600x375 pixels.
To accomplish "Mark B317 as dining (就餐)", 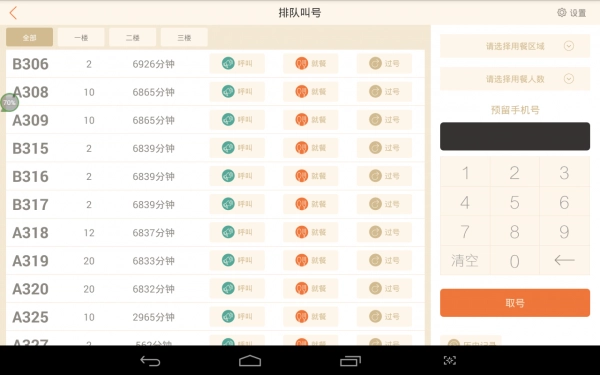I will 310,204.
